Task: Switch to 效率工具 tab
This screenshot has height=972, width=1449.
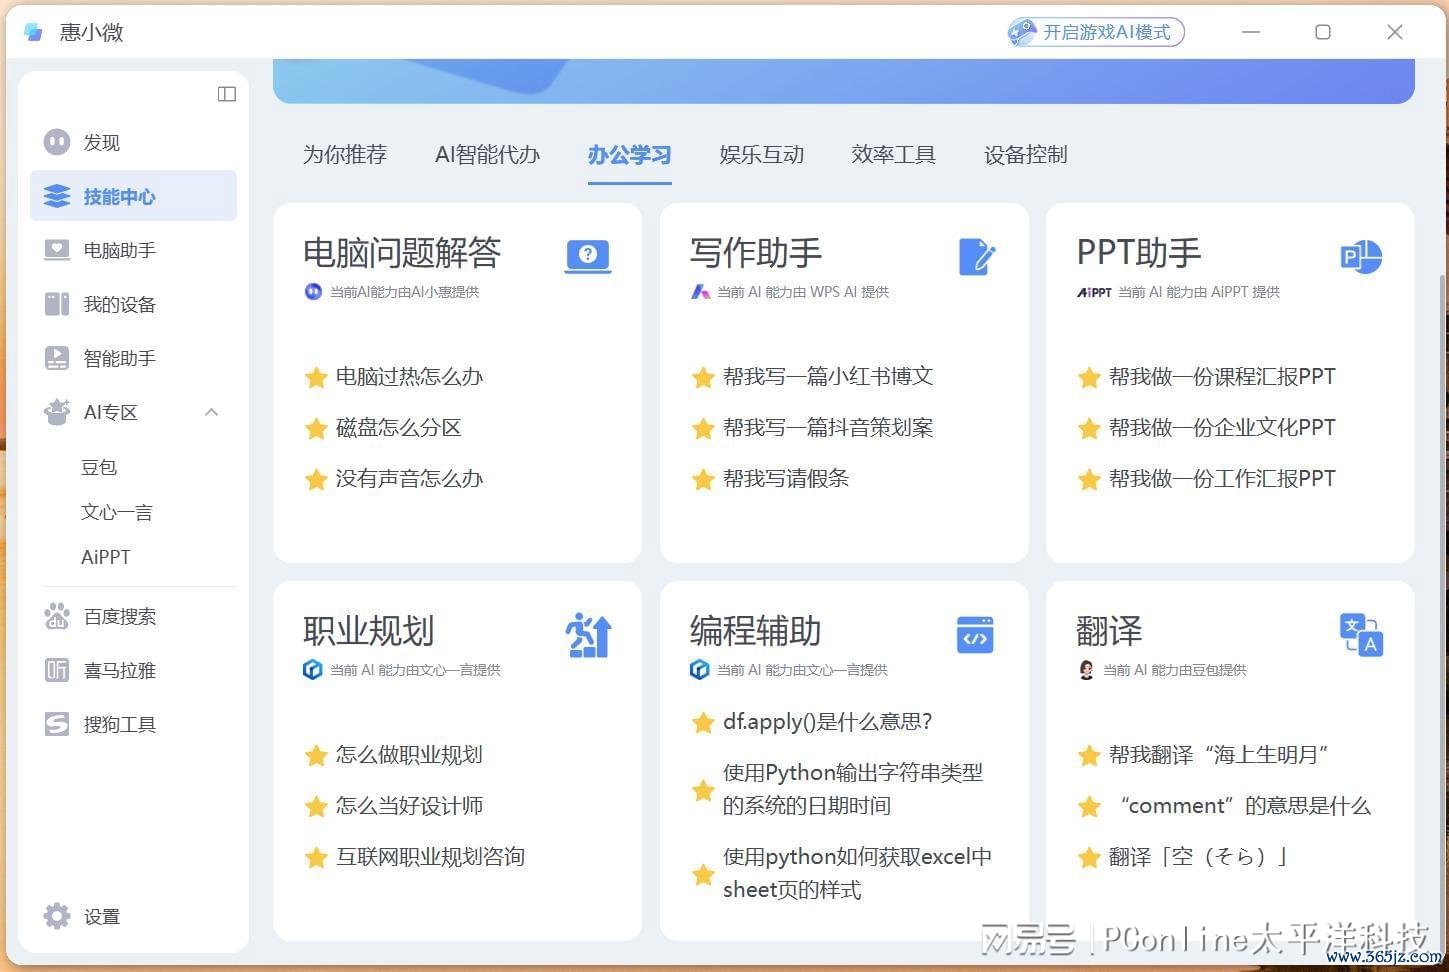Action: 893,155
